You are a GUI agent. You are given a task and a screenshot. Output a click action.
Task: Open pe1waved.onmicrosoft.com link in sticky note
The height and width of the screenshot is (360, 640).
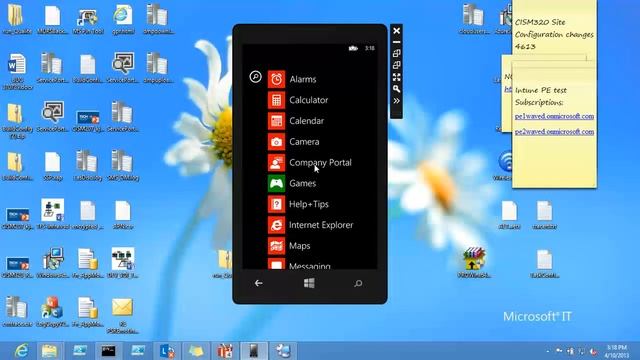(554, 116)
